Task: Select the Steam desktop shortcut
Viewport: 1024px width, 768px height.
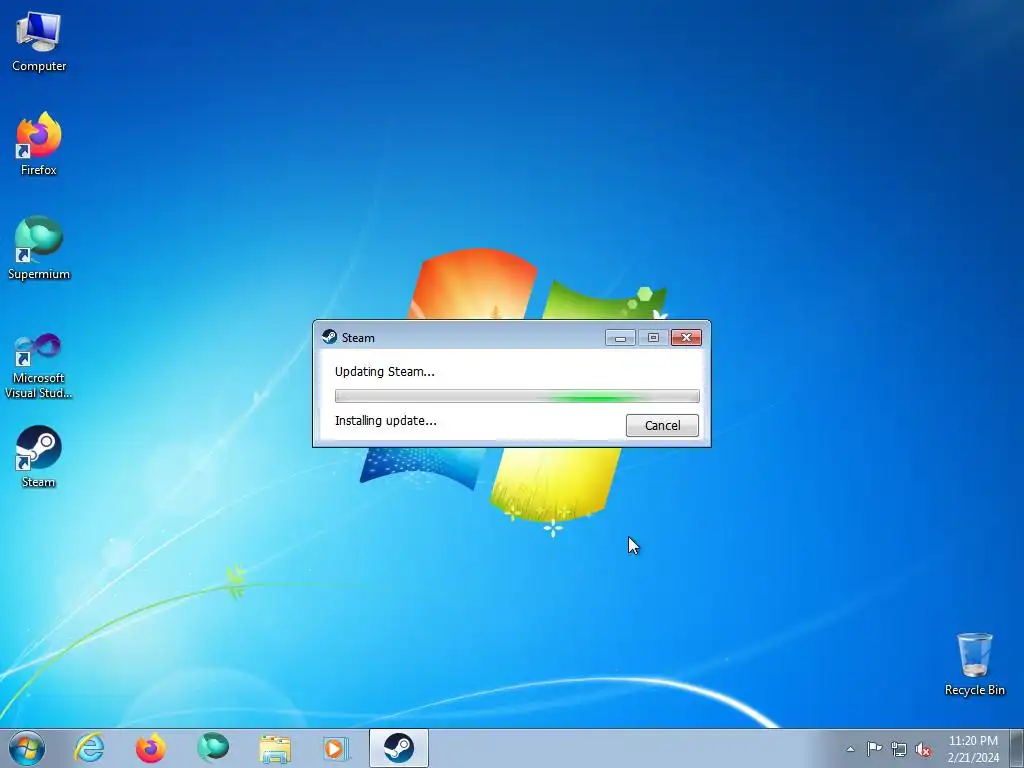Action: 39,456
